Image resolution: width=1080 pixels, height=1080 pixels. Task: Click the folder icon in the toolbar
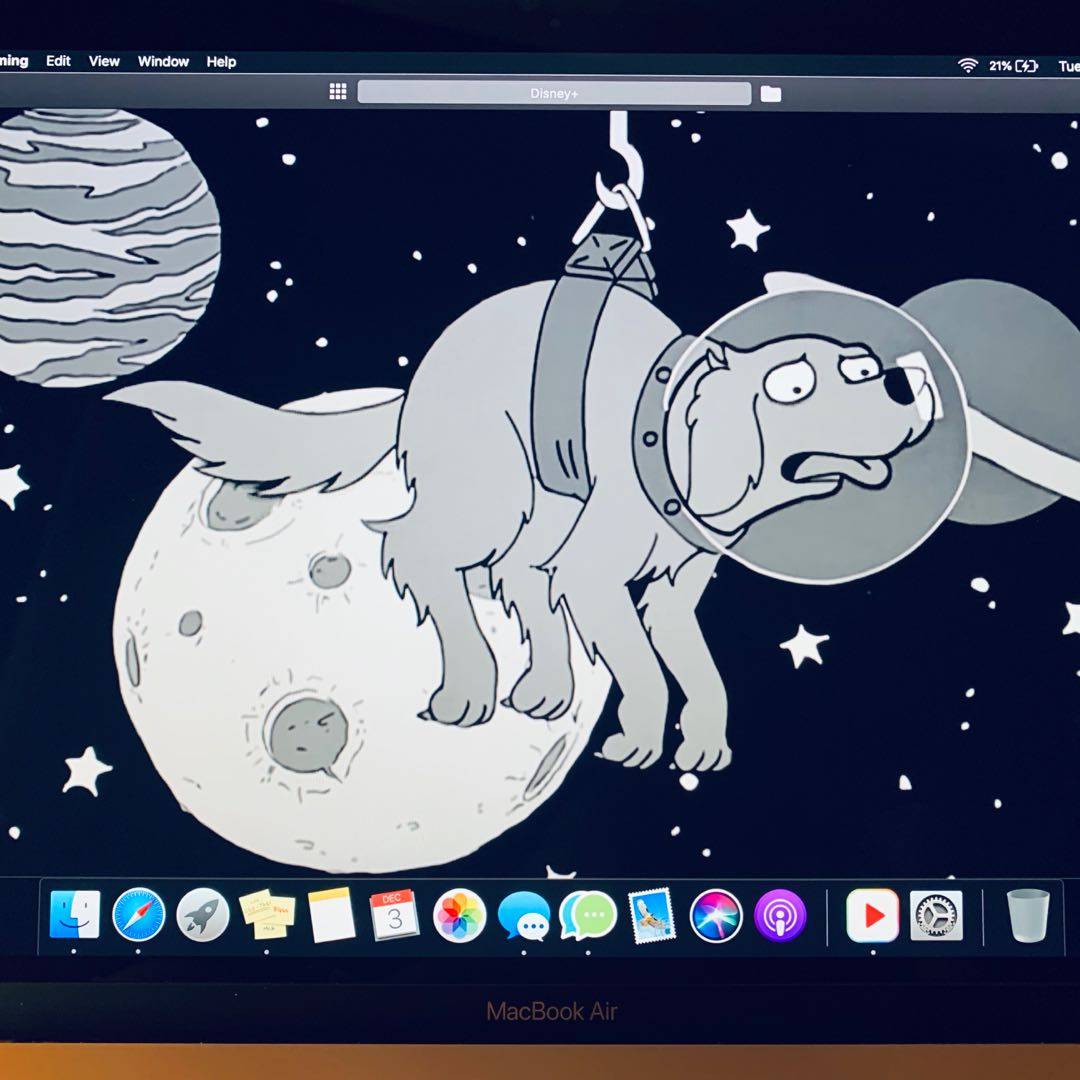[x=770, y=94]
